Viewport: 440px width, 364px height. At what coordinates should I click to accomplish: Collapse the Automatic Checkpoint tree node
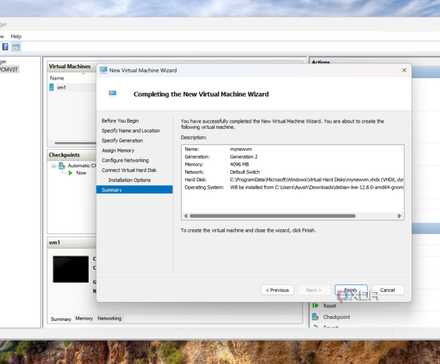(54, 166)
